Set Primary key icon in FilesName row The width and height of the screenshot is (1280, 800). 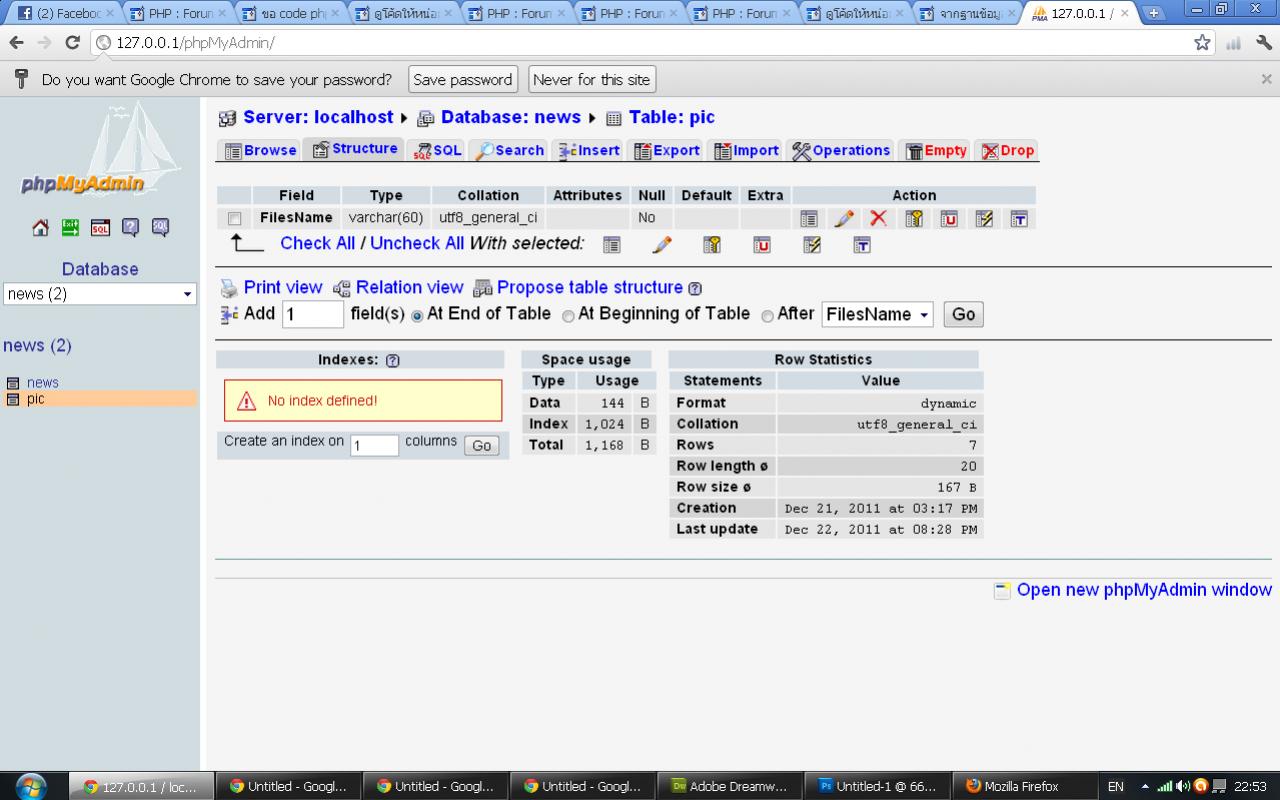click(914, 218)
